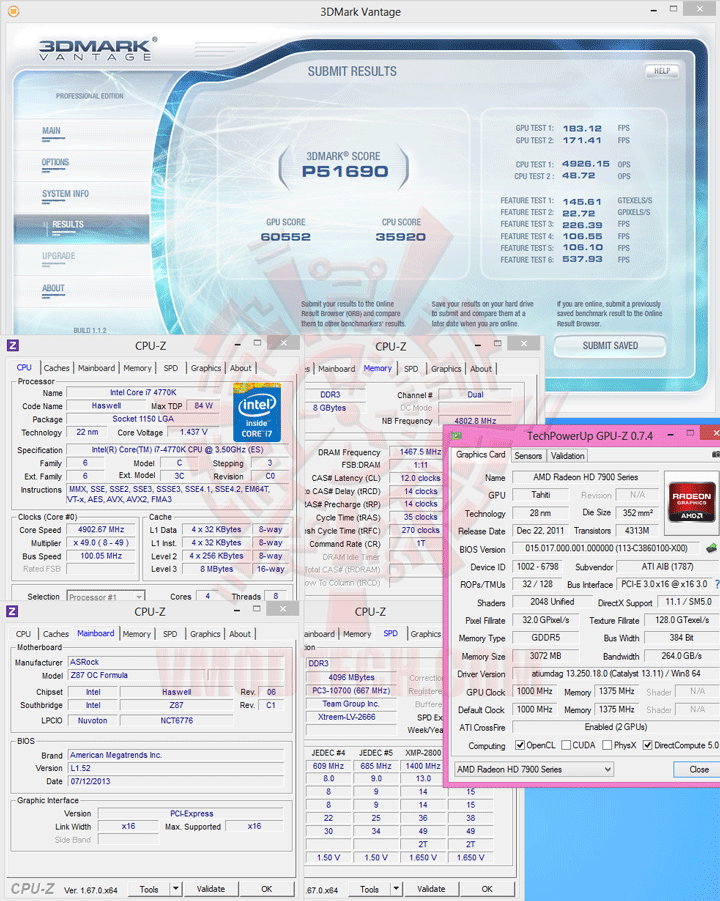Screen dimensions: 720x901
Task: Toggle the DirectCompute 5.0 checkbox
Action: [648, 745]
